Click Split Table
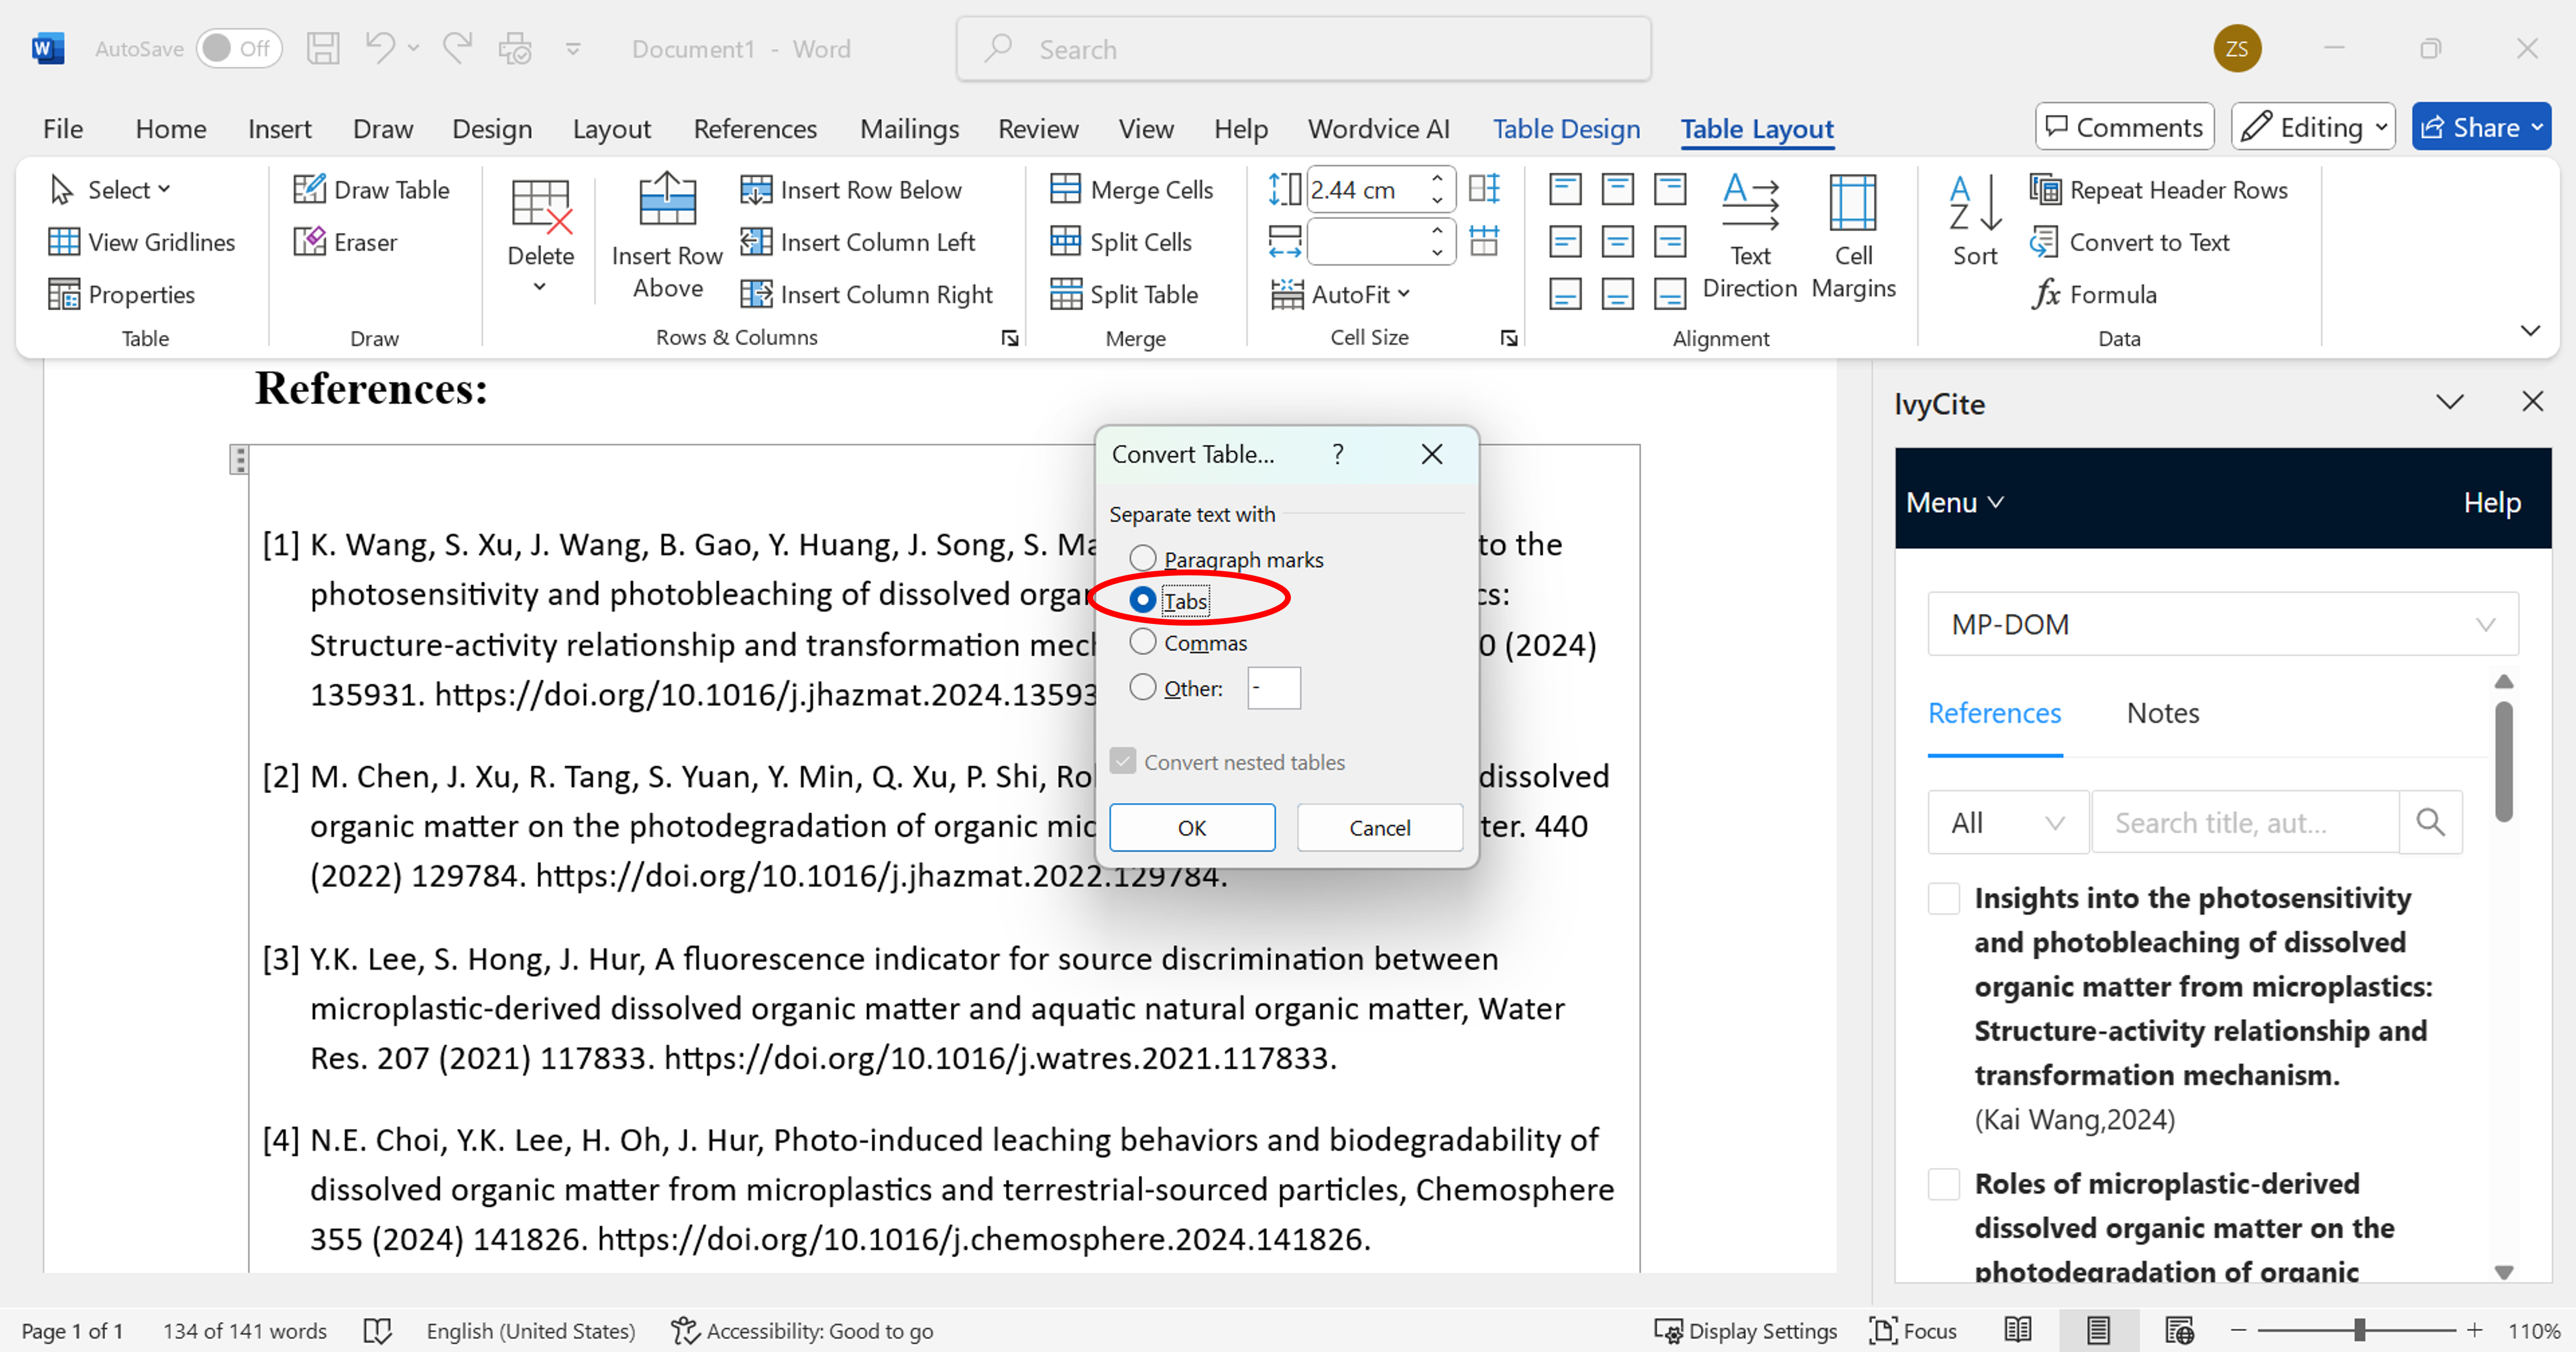 (1124, 294)
